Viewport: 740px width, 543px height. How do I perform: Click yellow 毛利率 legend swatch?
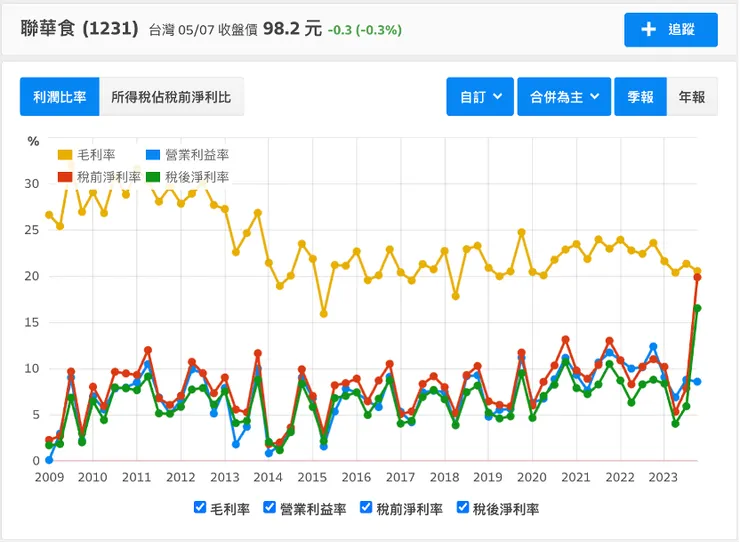[x=65, y=155]
